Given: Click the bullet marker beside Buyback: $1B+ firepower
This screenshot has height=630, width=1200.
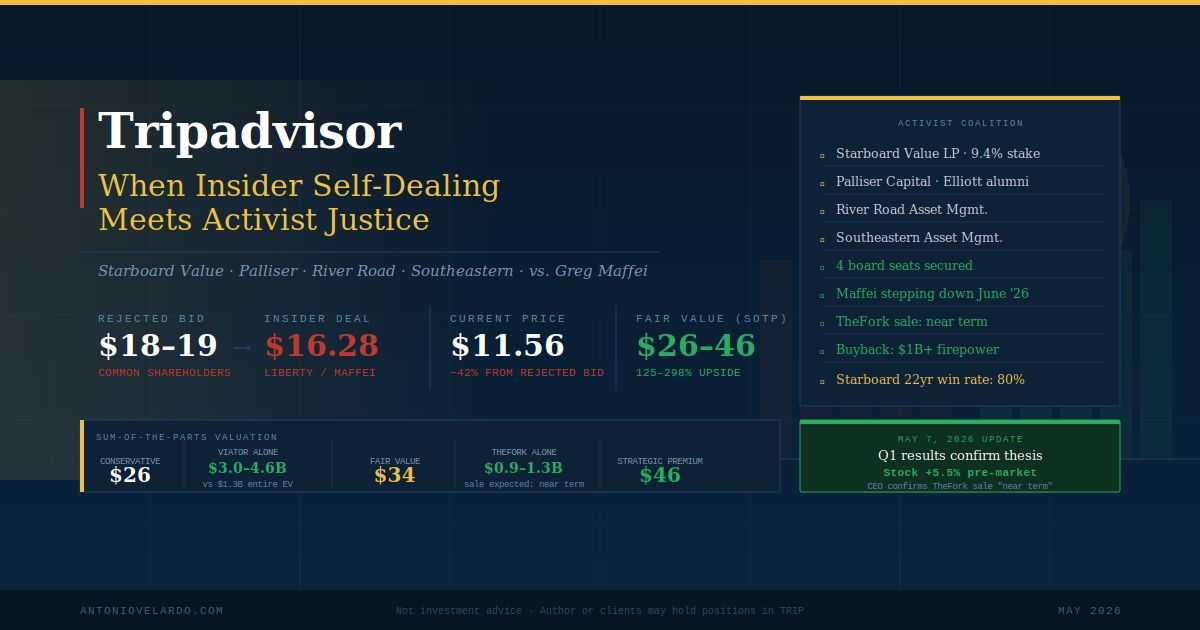Looking at the screenshot, I should (x=822, y=352).
